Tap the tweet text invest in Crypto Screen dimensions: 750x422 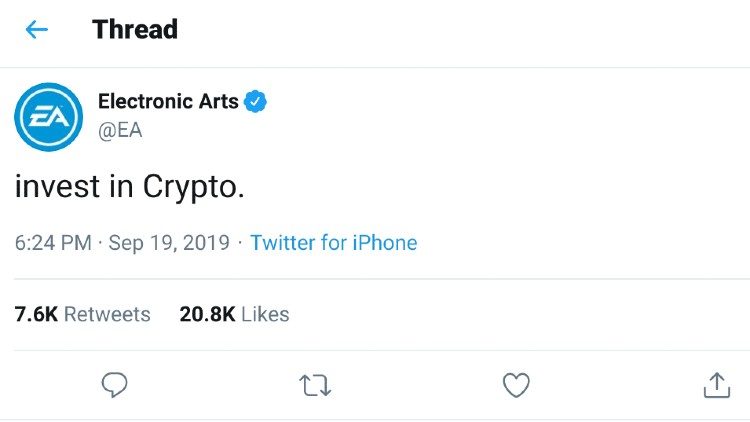130,186
